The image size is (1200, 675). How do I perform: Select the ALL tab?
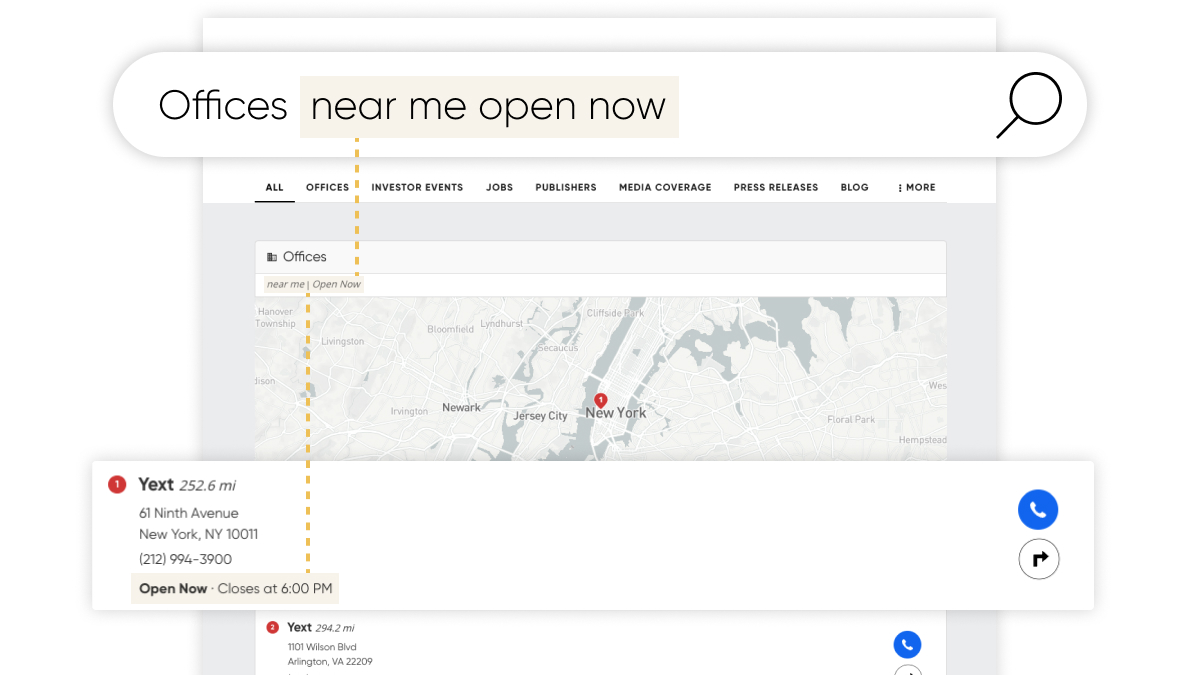(275, 187)
